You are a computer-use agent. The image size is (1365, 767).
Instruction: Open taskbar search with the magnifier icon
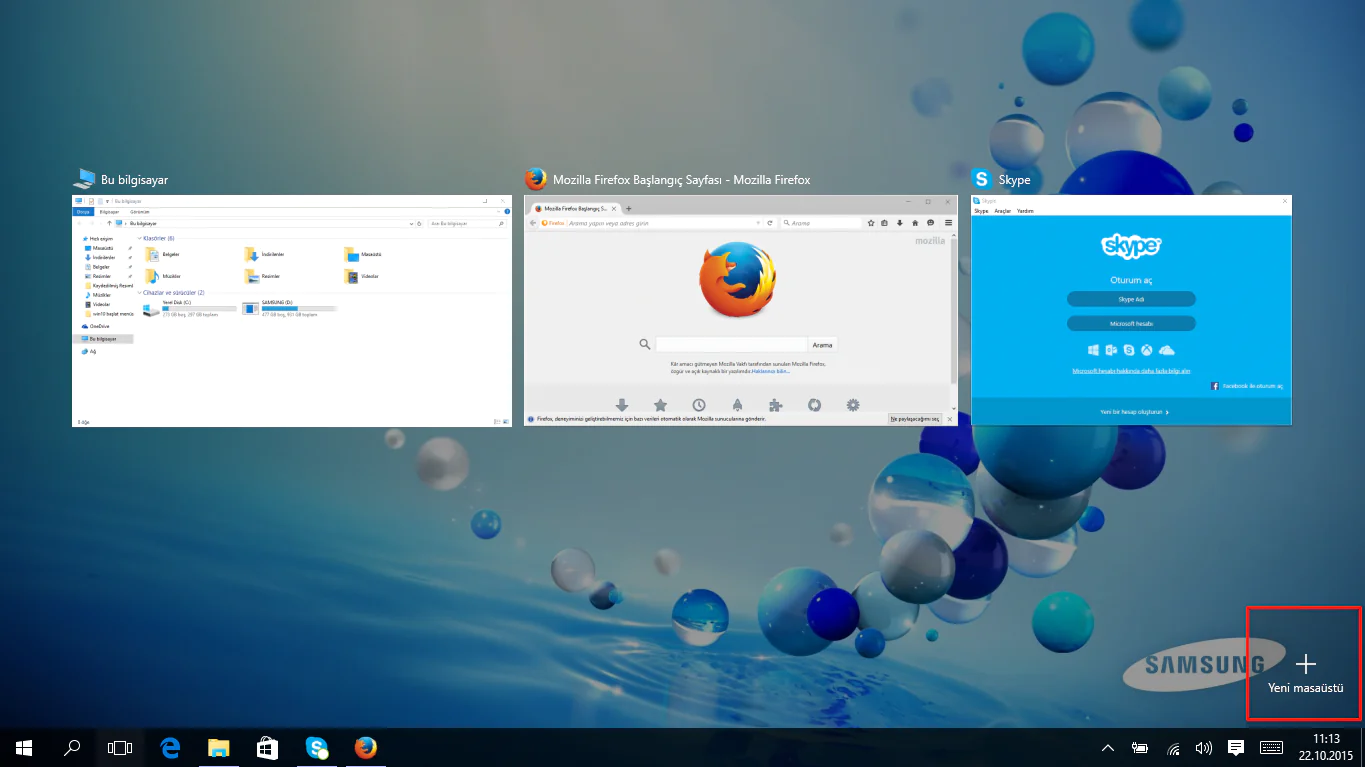click(x=72, y=747)
